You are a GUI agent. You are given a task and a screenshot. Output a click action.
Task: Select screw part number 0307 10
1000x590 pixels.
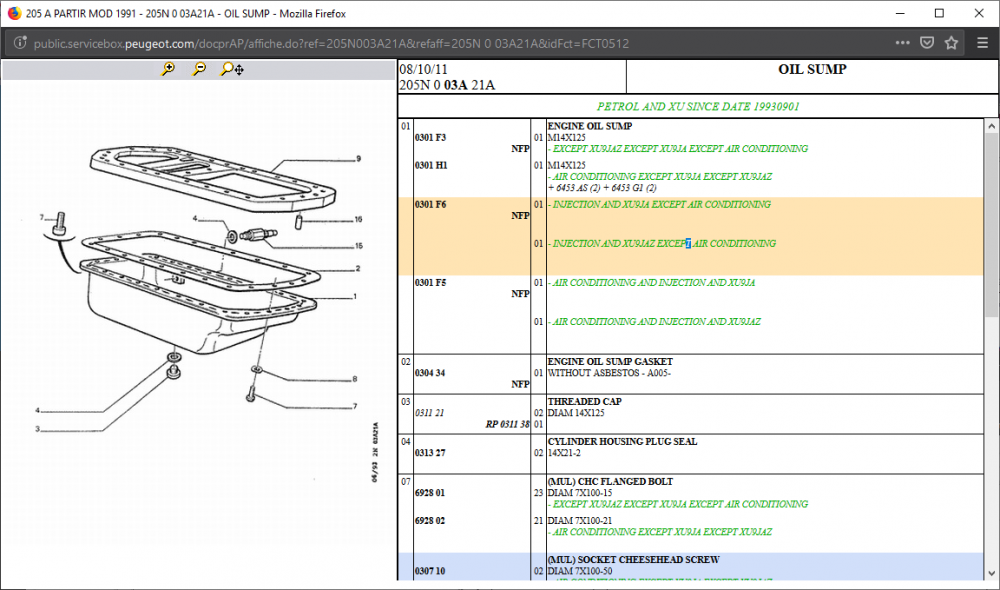point(430,571)
